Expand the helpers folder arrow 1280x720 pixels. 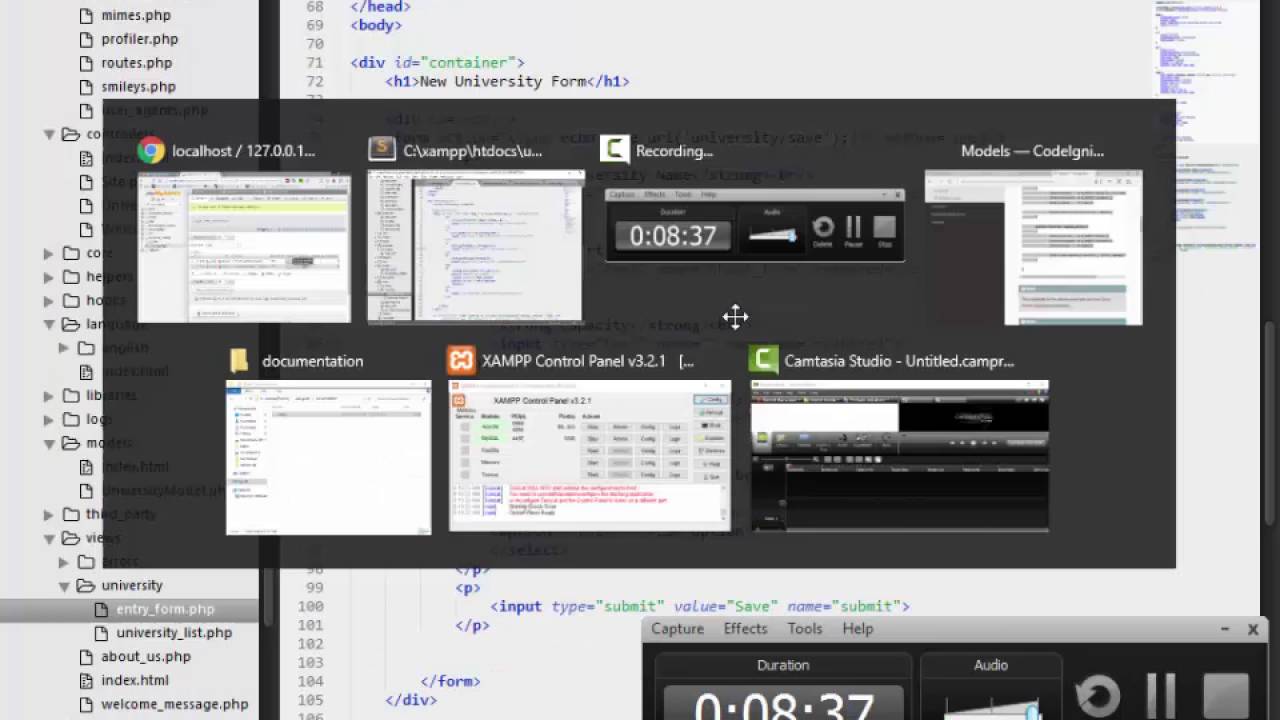click(49, 277)
